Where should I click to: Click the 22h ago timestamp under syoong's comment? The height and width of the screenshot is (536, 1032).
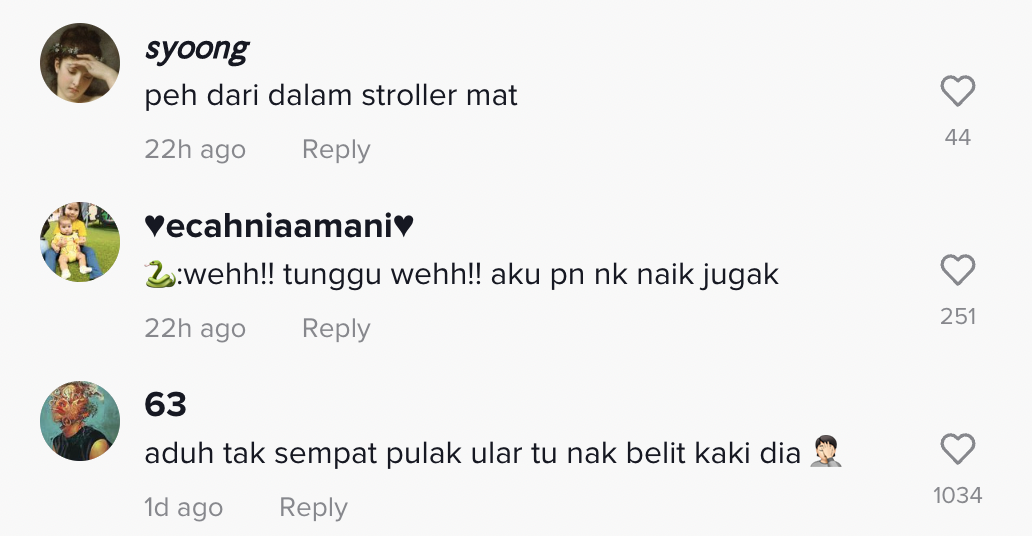(195, 149)
